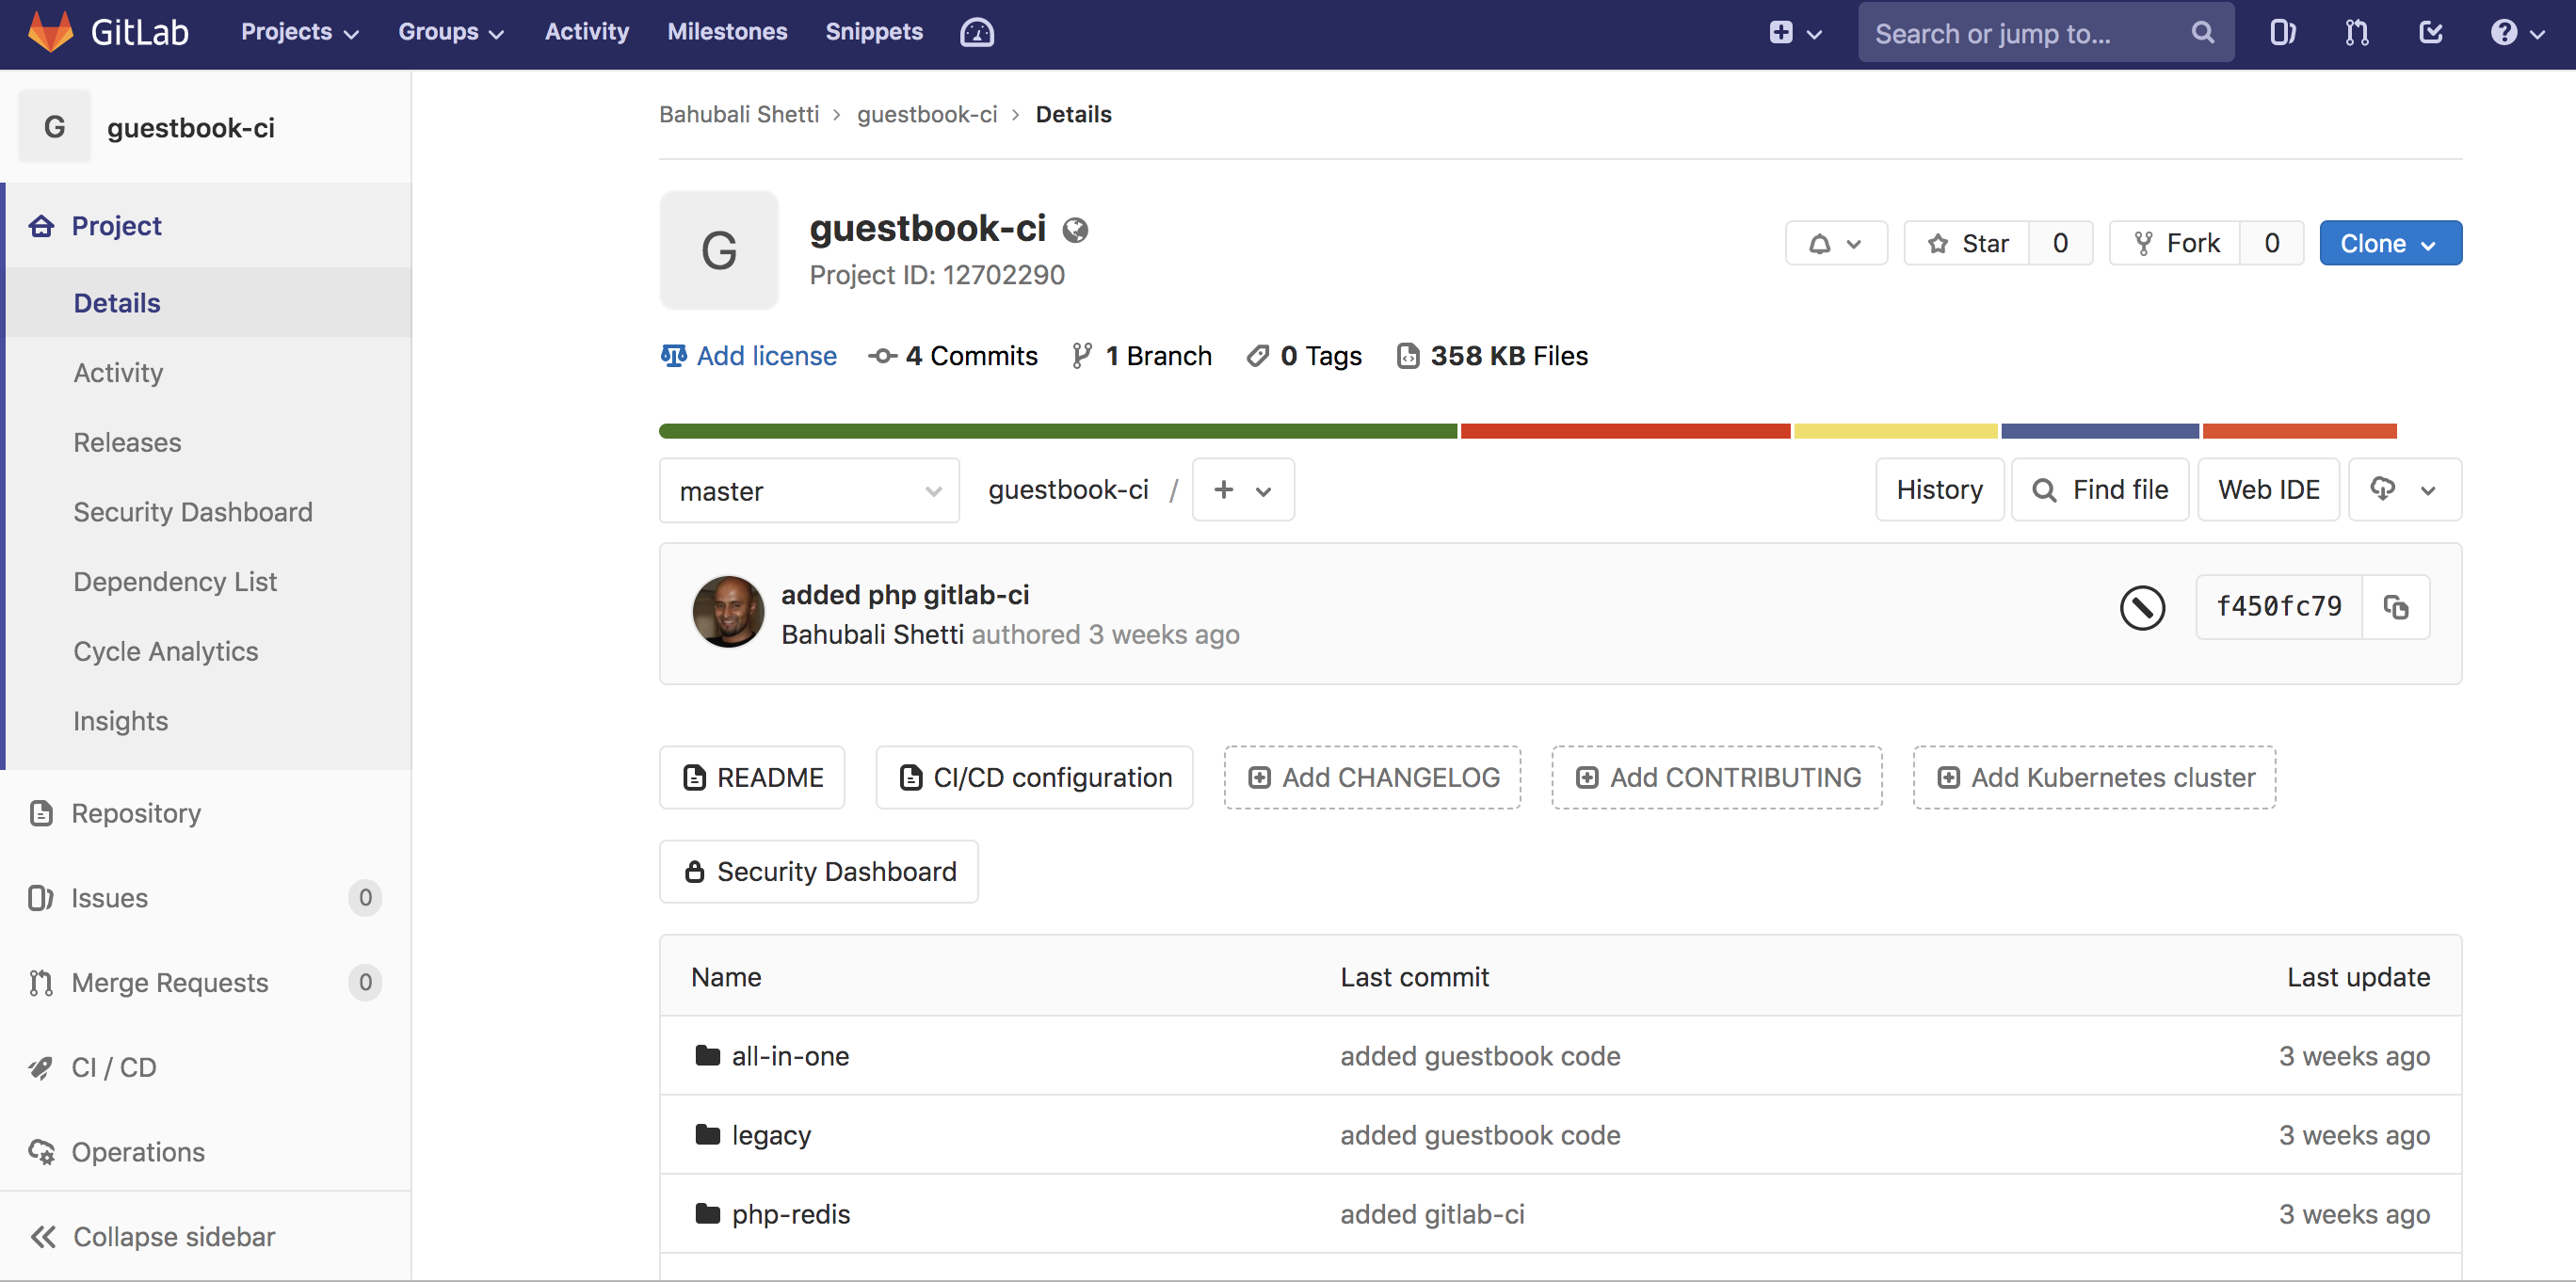
Task: Collapse the sidebar
Action: (152, 1237)
